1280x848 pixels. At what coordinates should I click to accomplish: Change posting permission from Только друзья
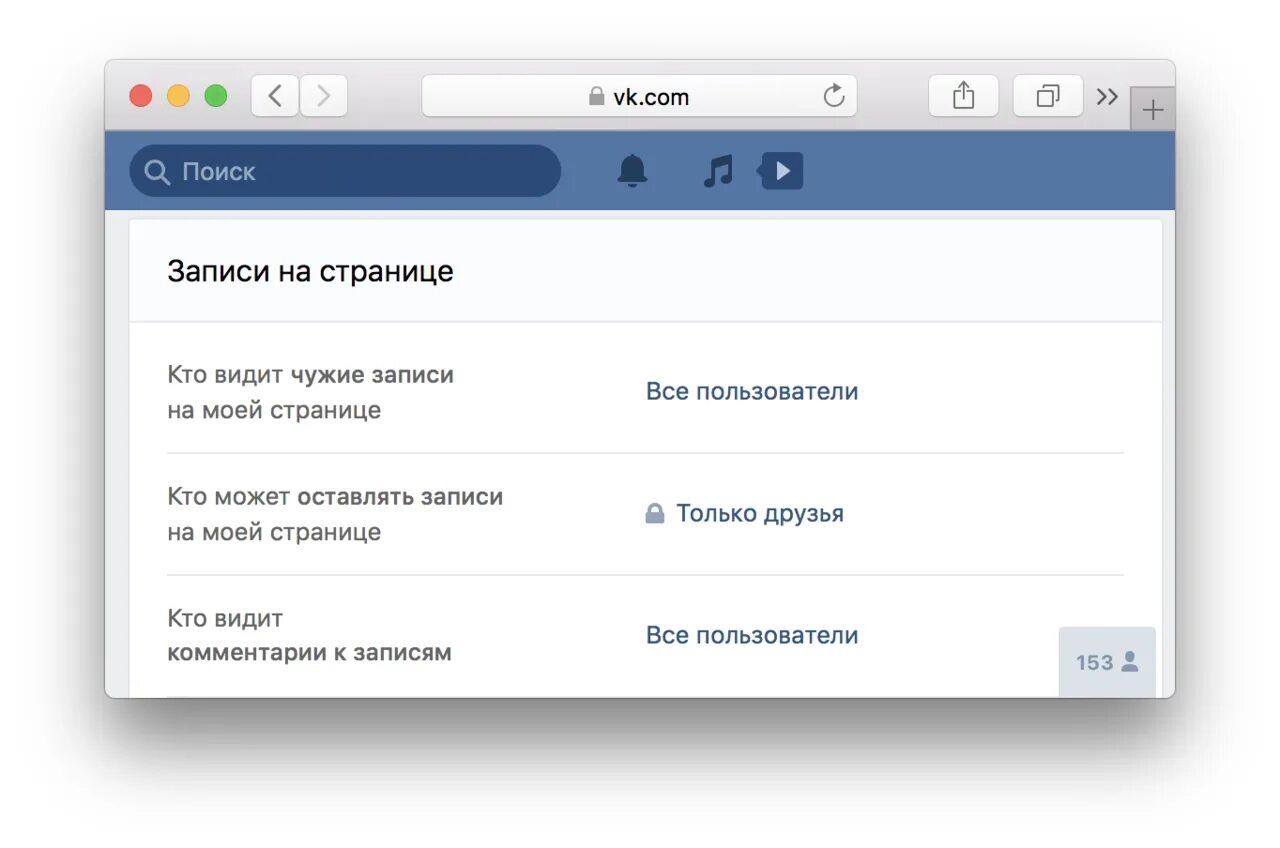pyautogui.click(x=760, y=513)
